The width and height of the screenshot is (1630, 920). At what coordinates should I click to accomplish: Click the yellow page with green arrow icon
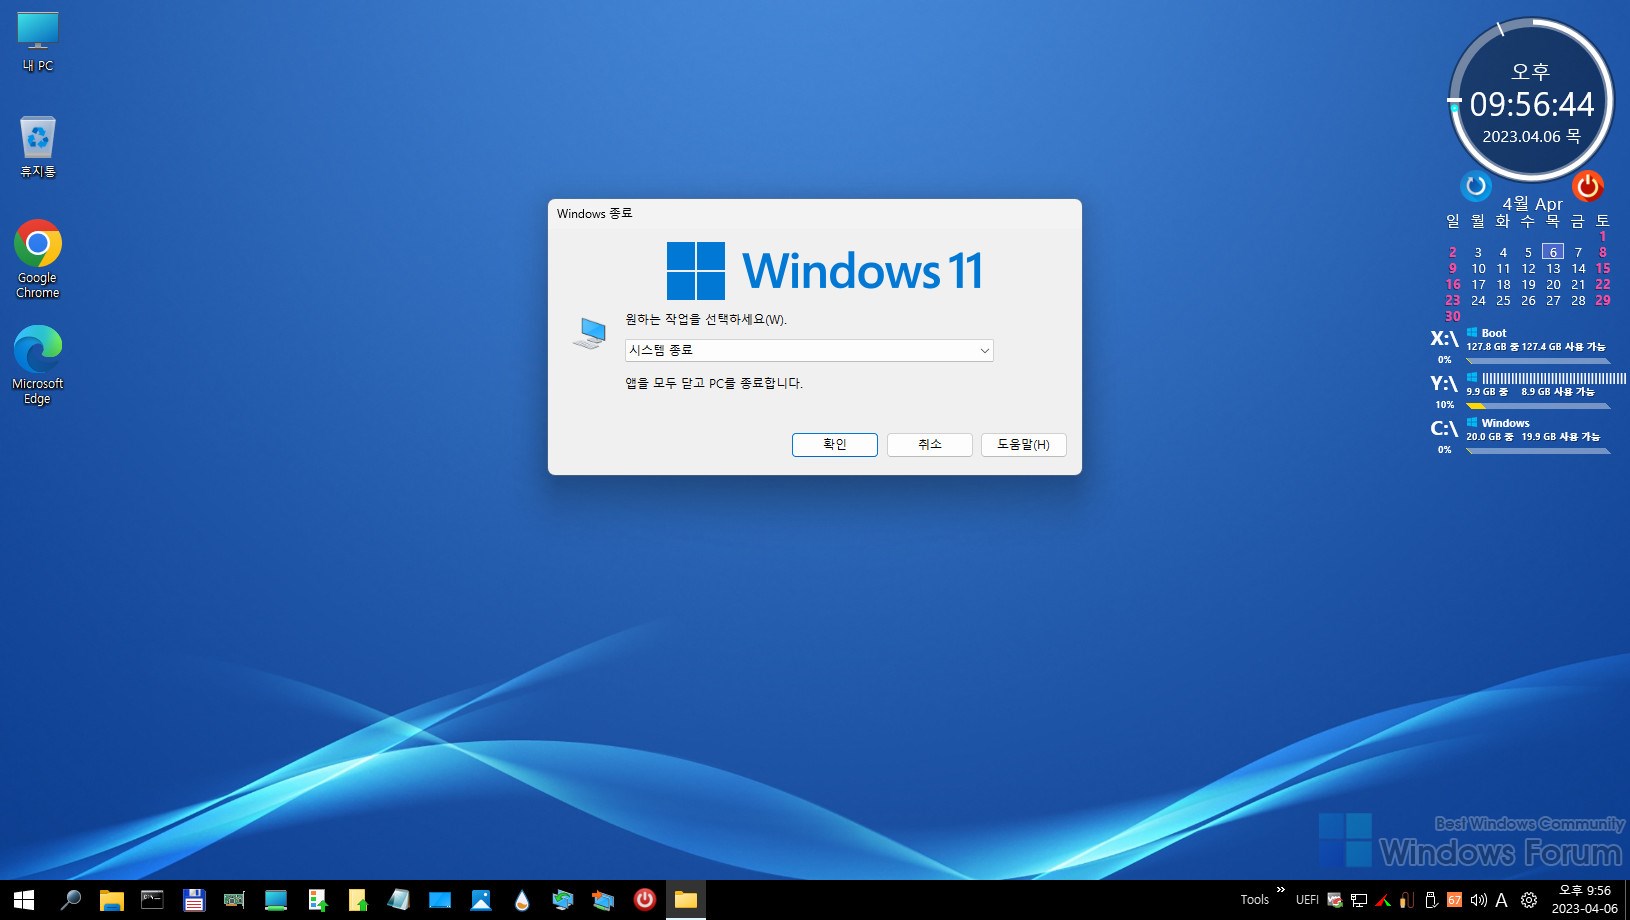358,900
